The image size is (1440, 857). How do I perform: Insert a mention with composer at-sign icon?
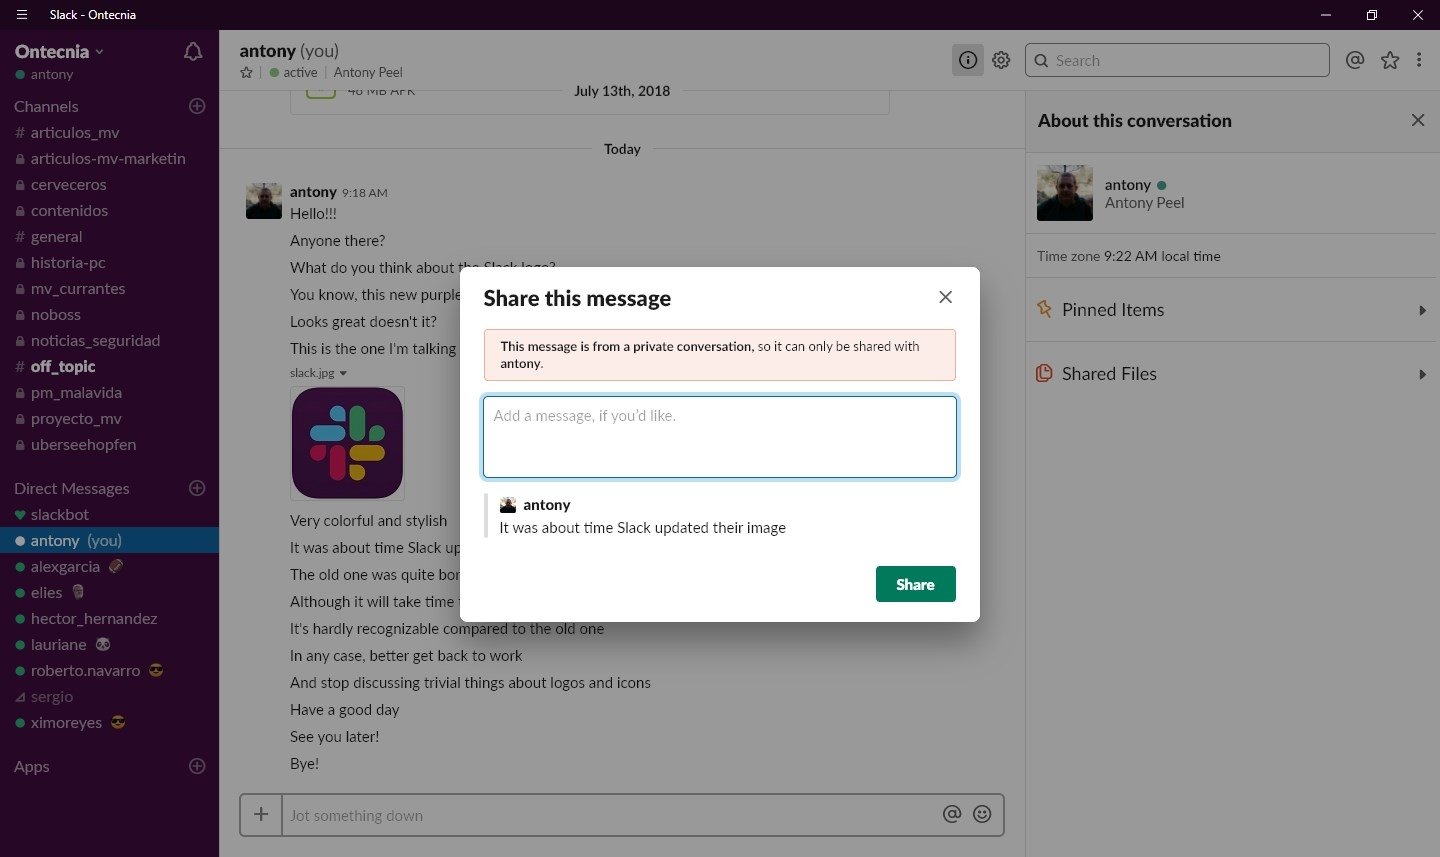[952, 814]
